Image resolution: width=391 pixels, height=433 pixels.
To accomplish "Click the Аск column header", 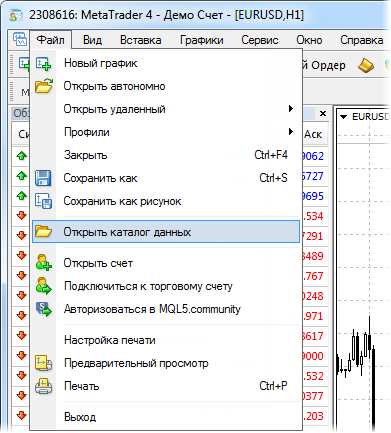I will pyautogui.click(x=313, y=134).
